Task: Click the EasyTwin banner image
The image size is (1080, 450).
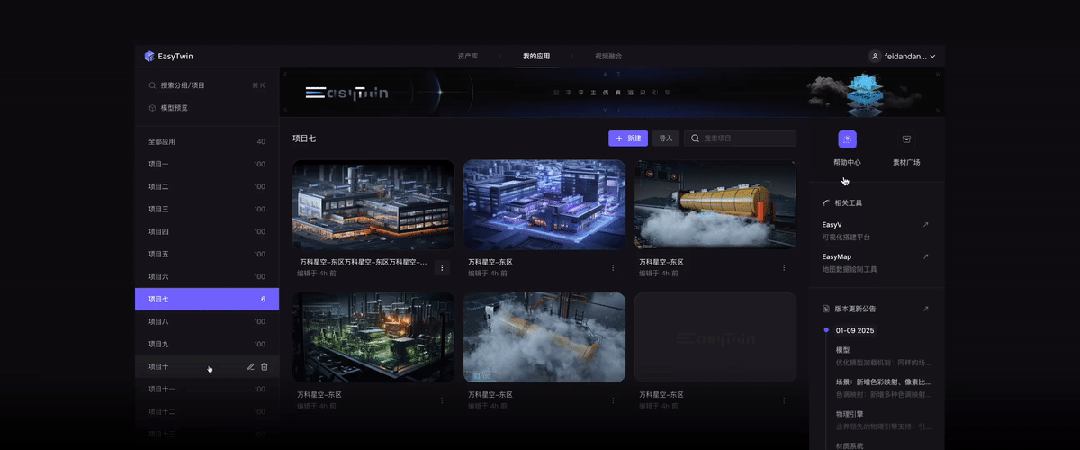Action: pyautogui.click(x=612, y=92)
